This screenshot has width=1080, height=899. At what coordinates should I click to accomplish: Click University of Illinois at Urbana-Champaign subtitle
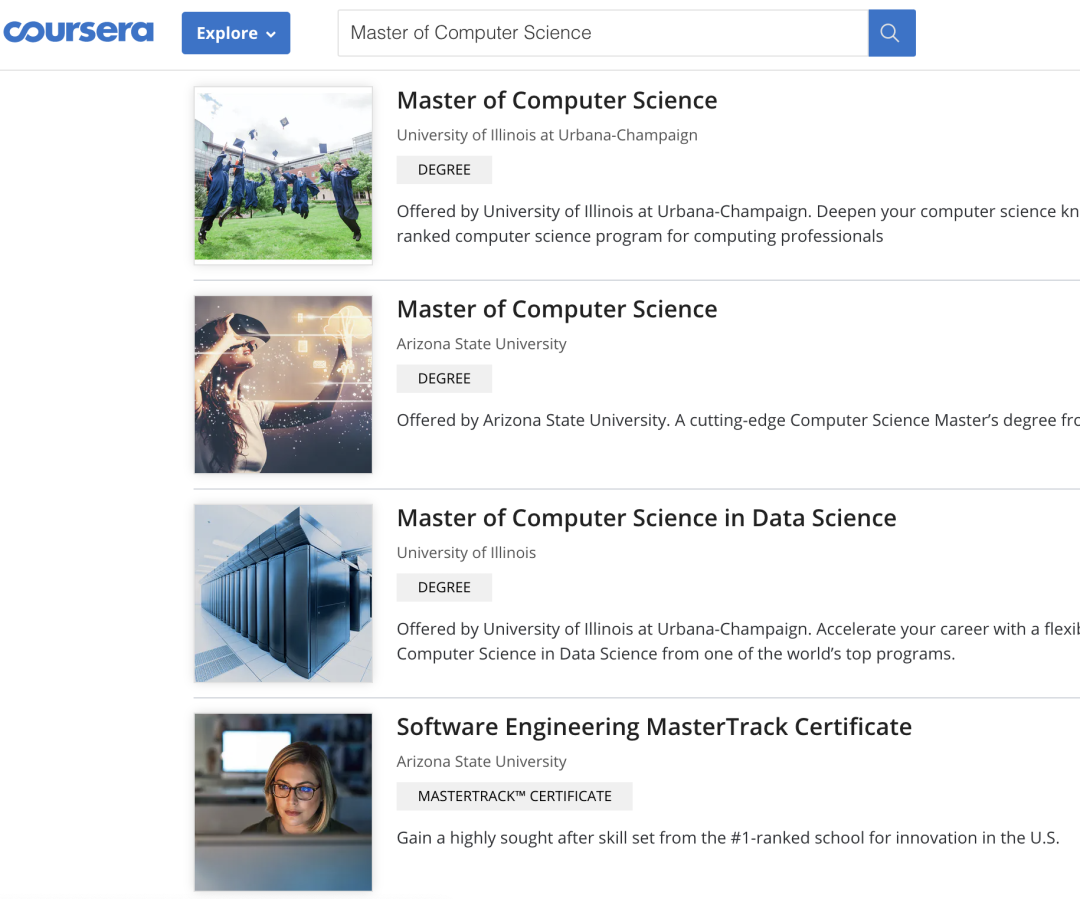click(547, 135)
